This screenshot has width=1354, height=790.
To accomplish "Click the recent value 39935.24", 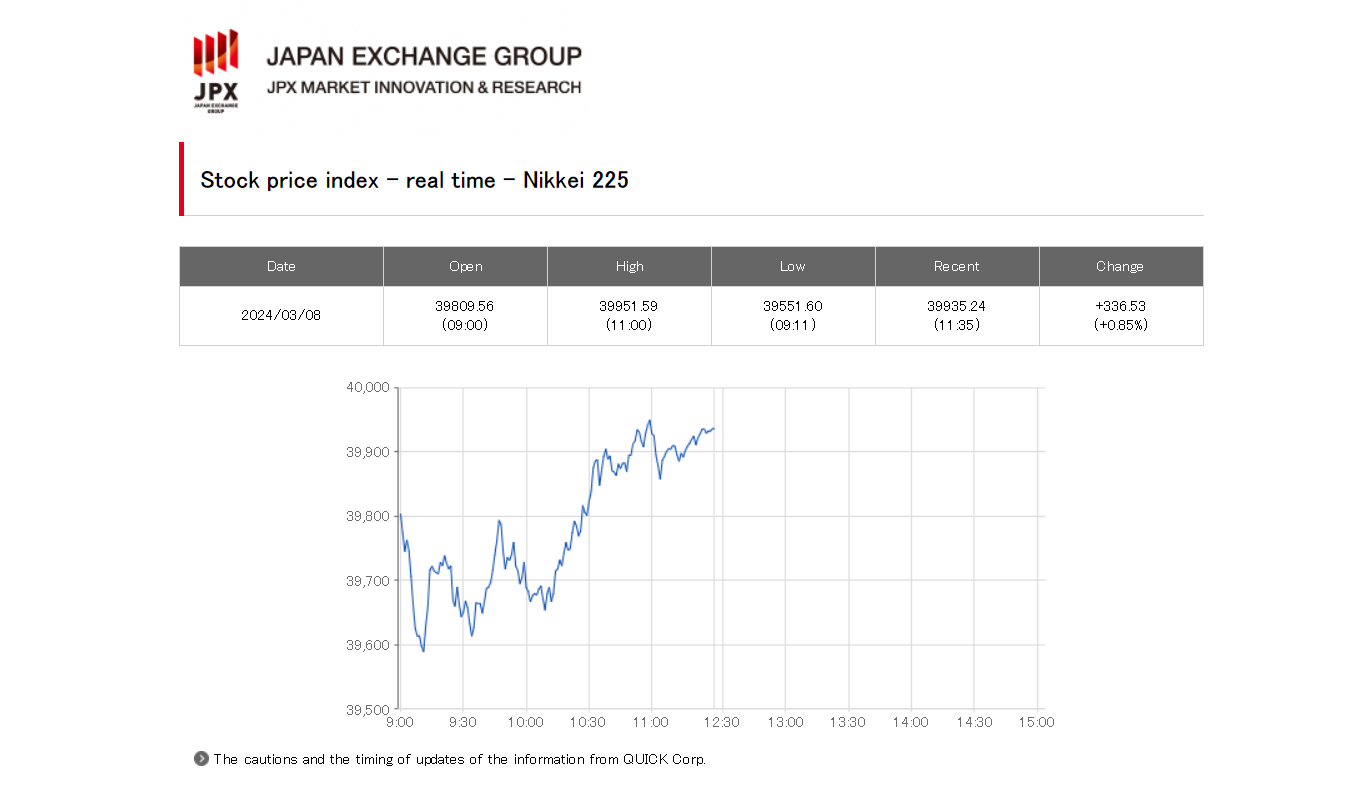I will [x=957, y=306].
